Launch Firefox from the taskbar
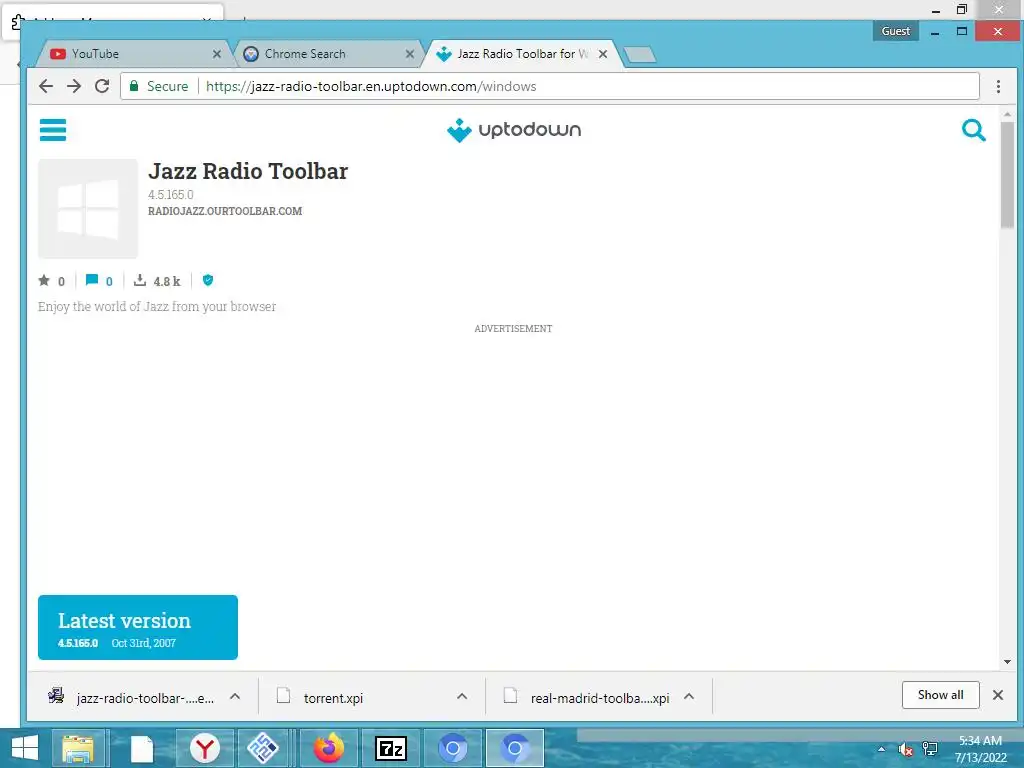The image size is (1024, 768). 328,748
